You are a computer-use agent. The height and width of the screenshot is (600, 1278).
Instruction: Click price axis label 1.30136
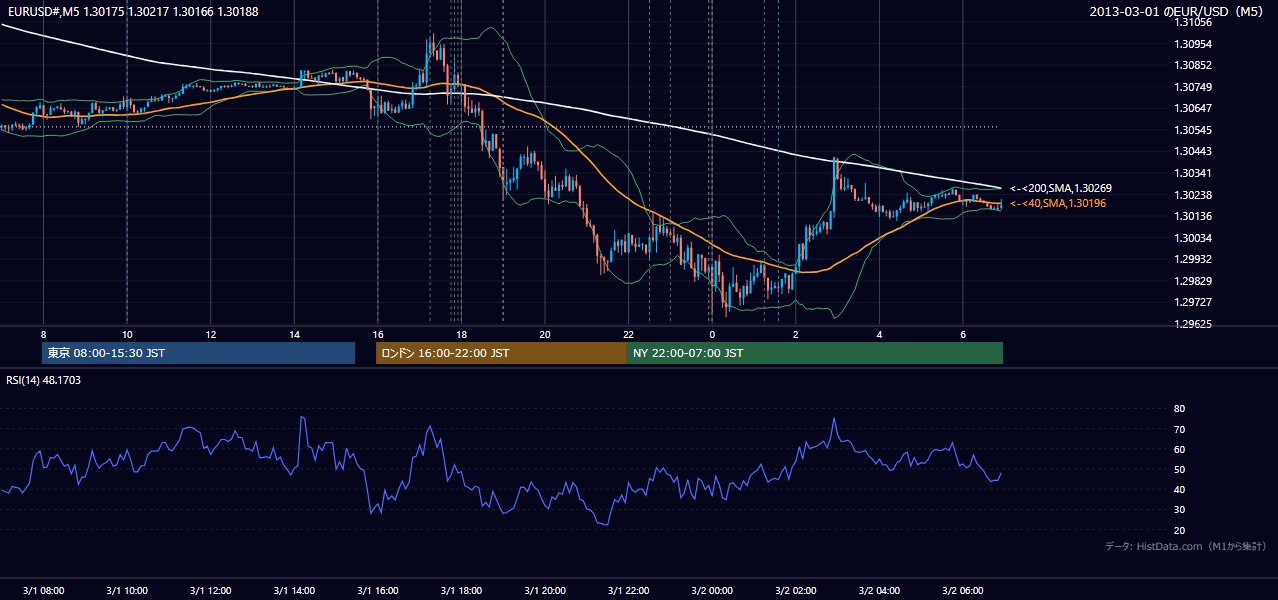1194,216
